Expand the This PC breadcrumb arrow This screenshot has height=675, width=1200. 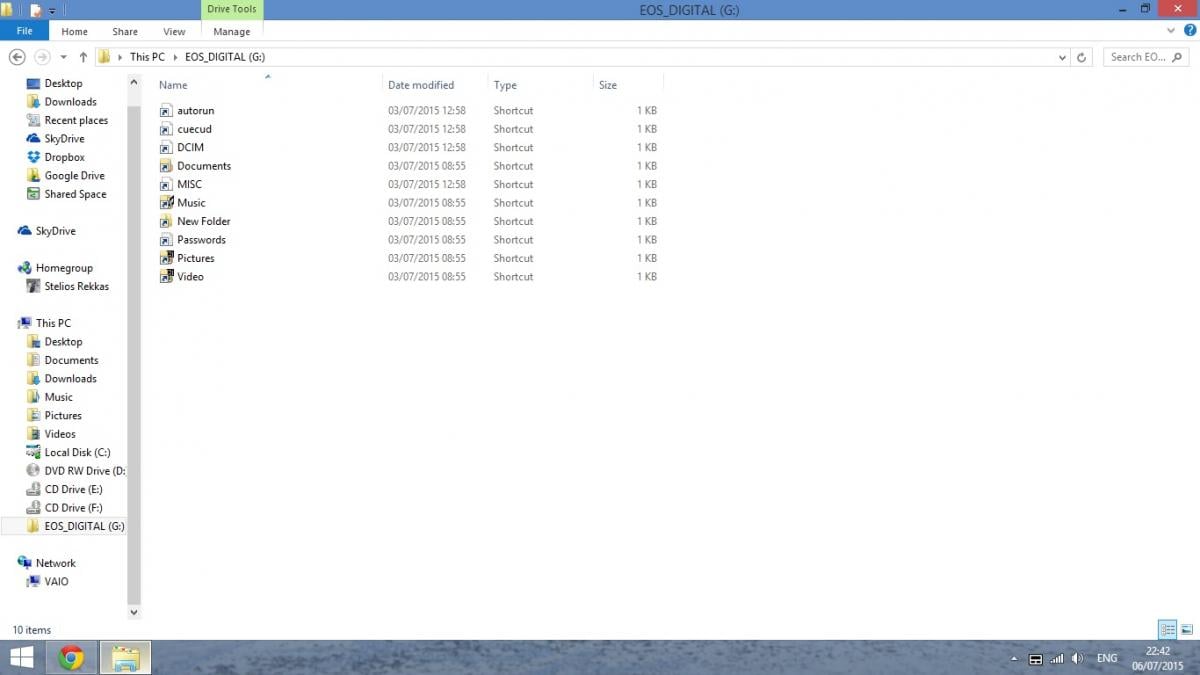pyautogui.click(x=174, y=58)
